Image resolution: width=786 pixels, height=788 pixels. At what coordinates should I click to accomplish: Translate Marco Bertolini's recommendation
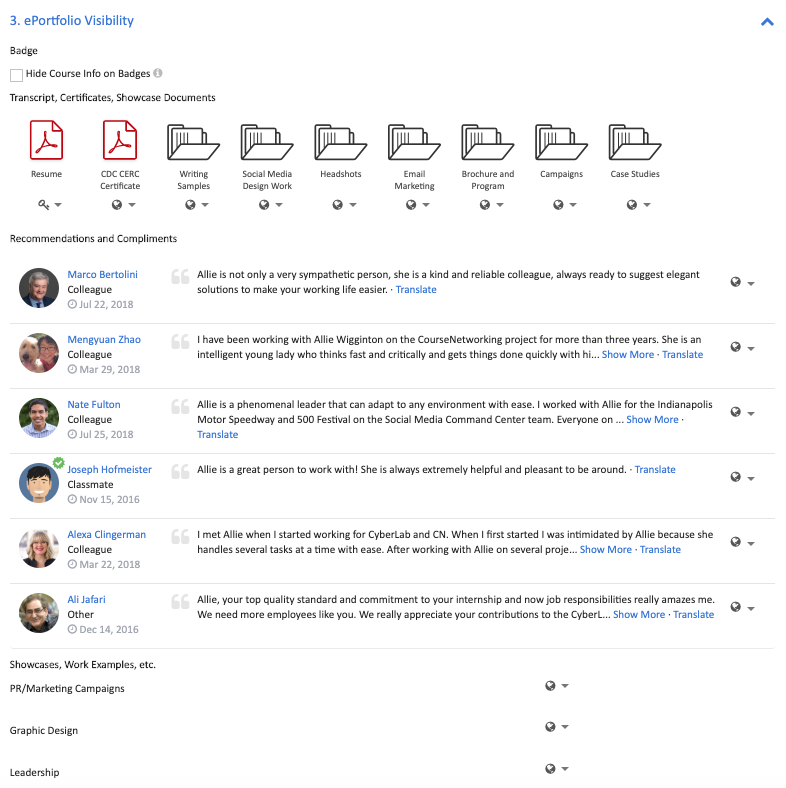416,289
